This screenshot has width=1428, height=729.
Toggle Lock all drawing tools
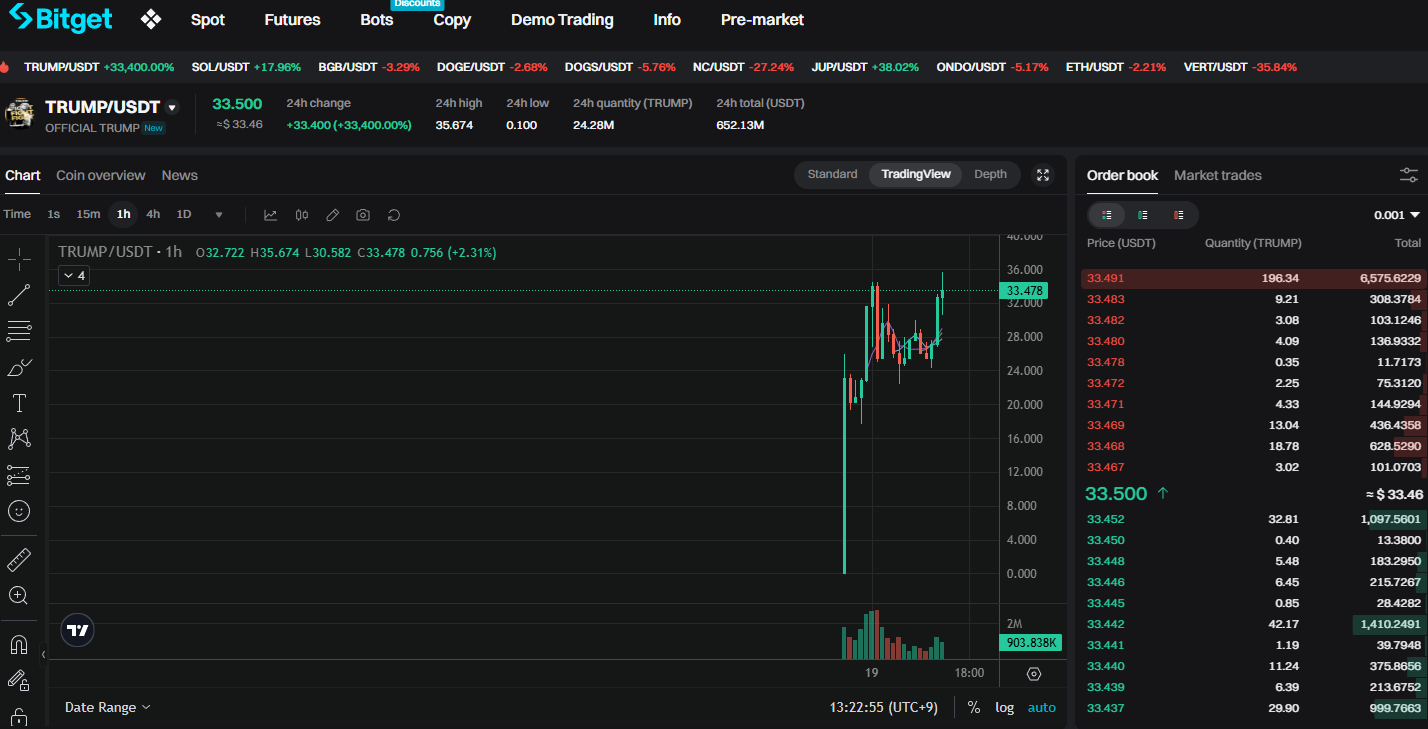pyautogui.click(x=19, y=715)
